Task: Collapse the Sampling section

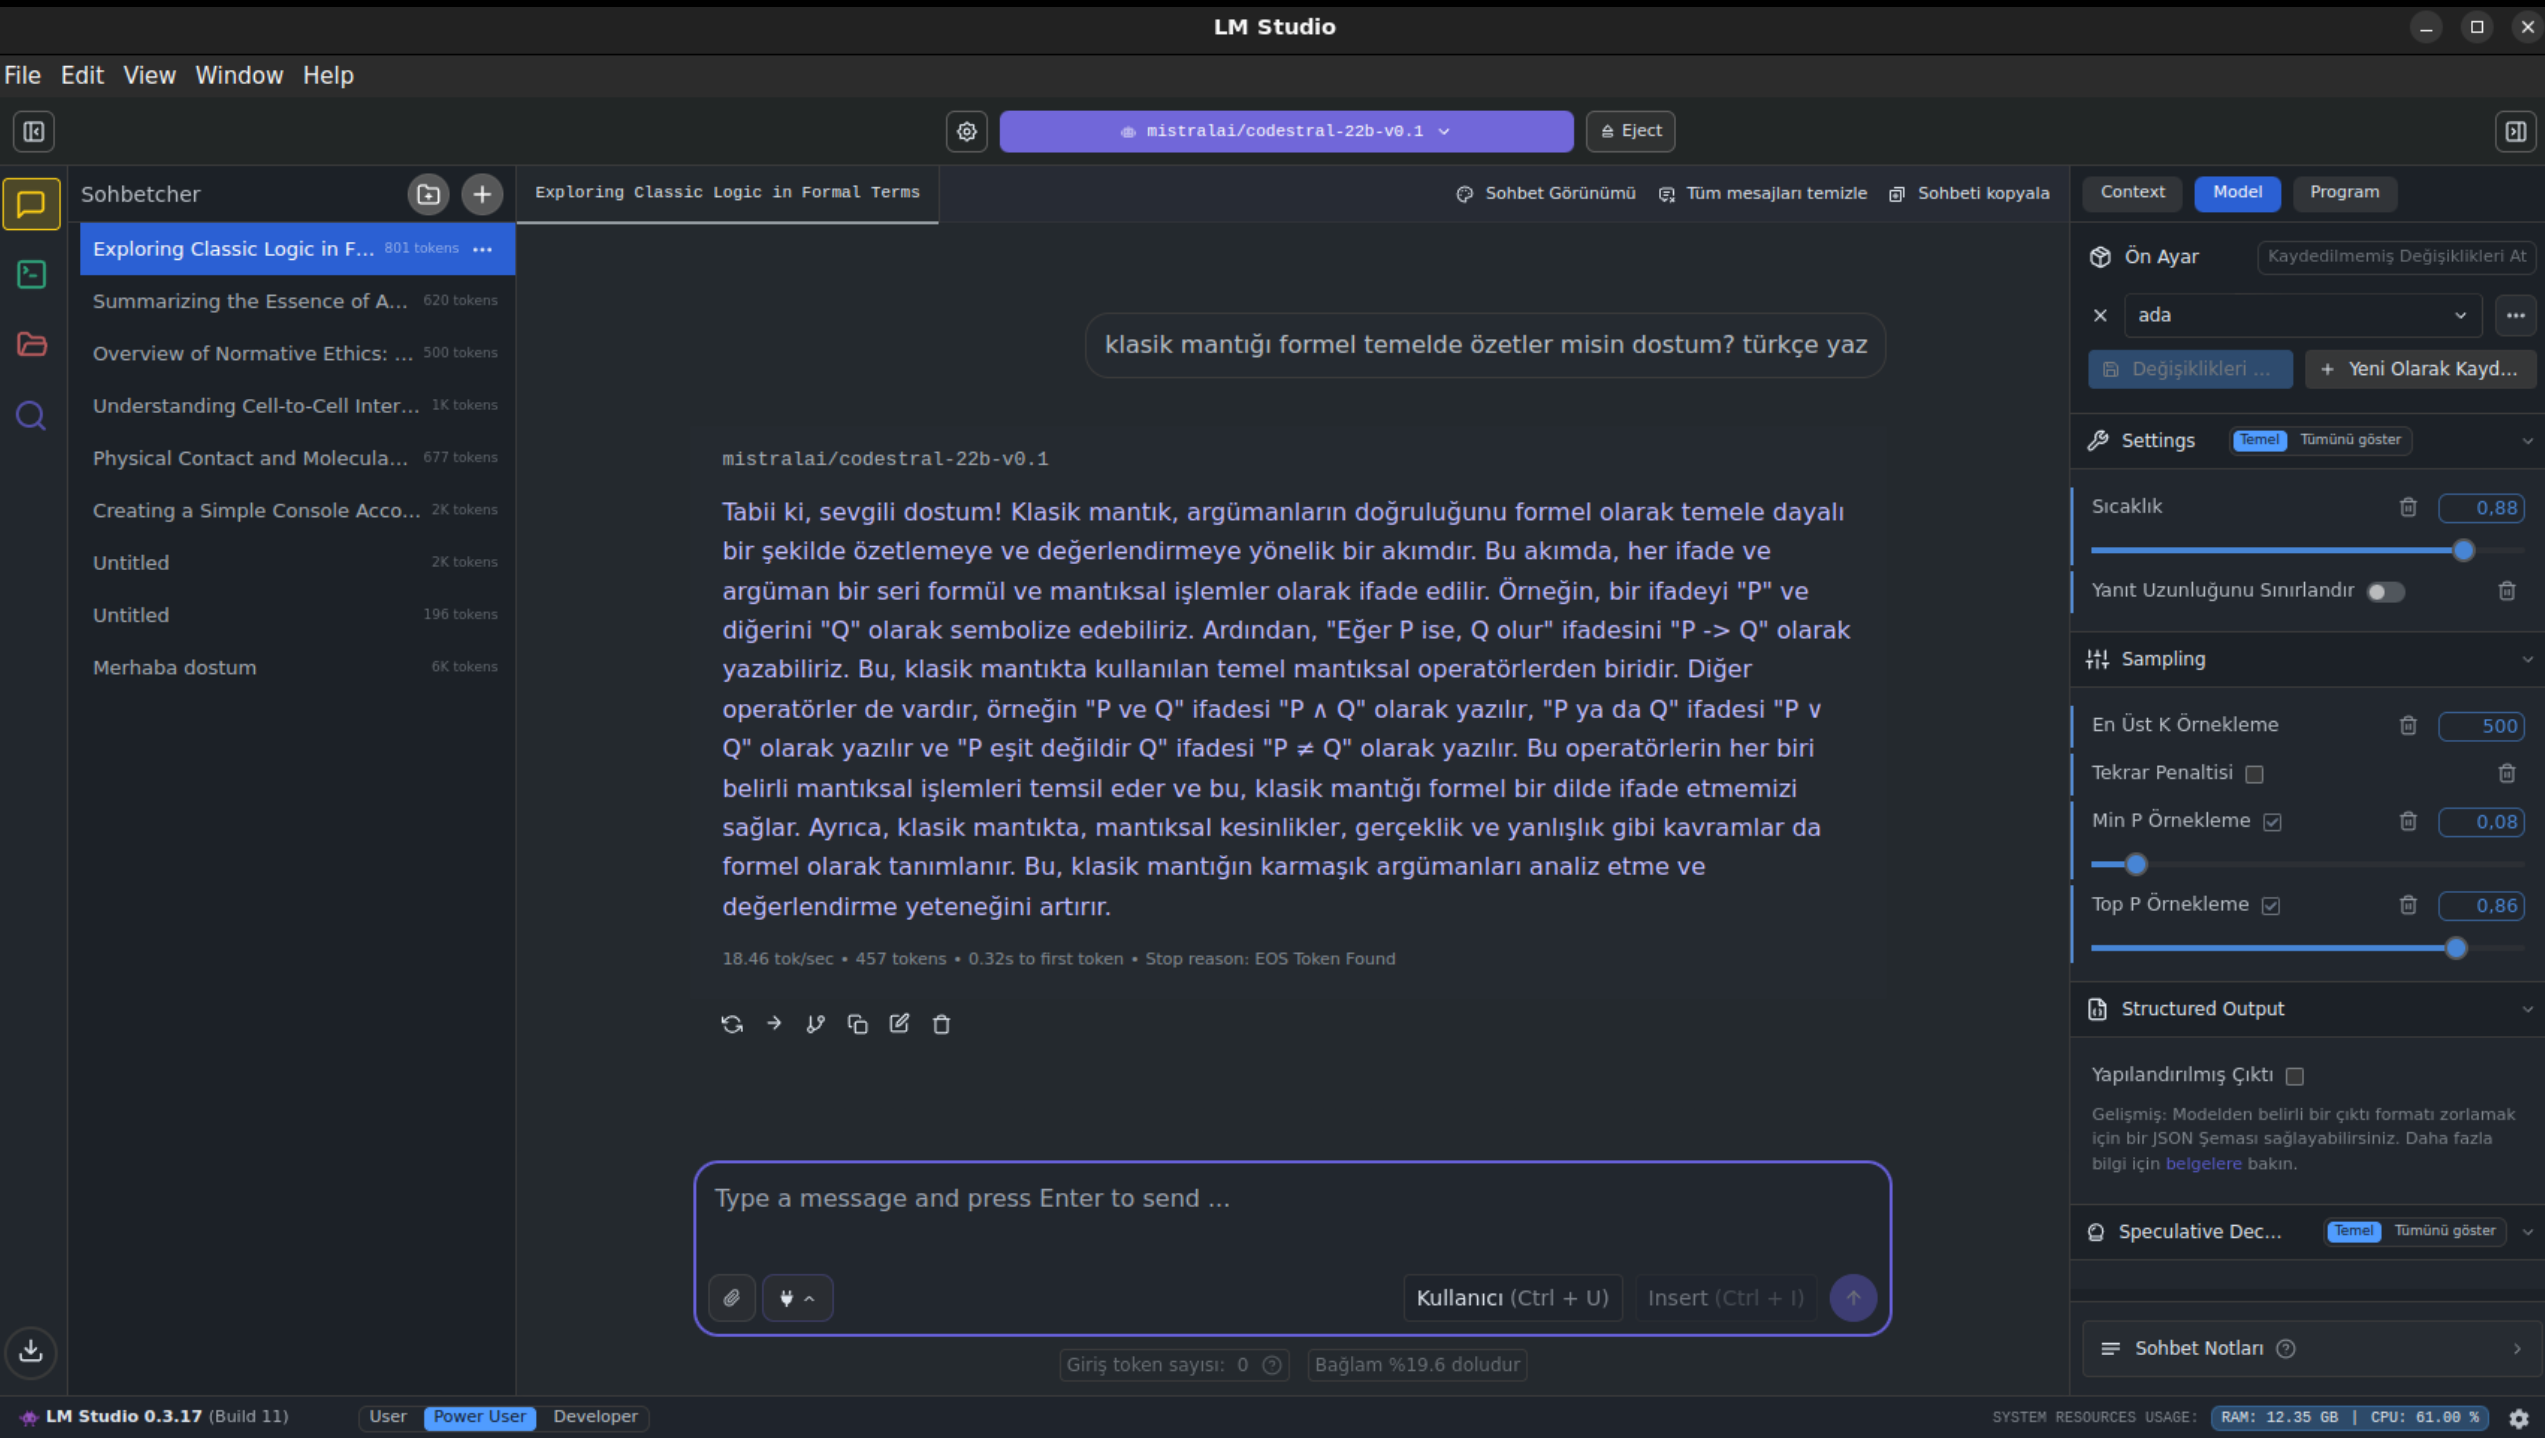Action: tap(2527, 659)
